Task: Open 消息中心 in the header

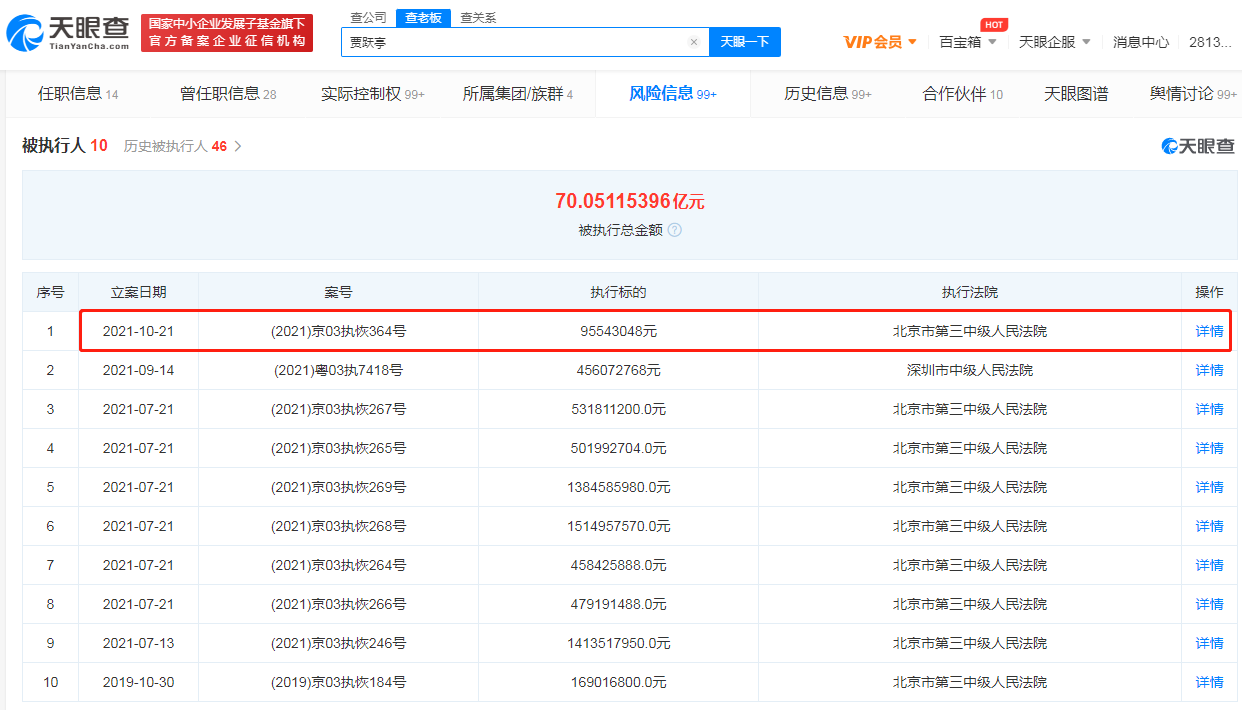Action: pos(1141,42)
